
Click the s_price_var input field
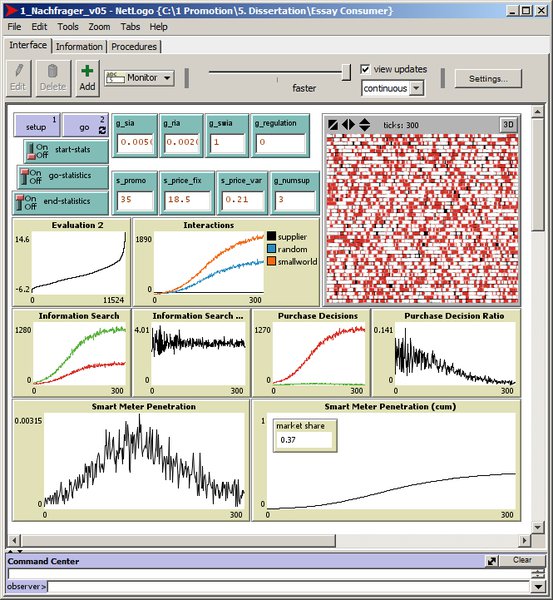point(243,200)
